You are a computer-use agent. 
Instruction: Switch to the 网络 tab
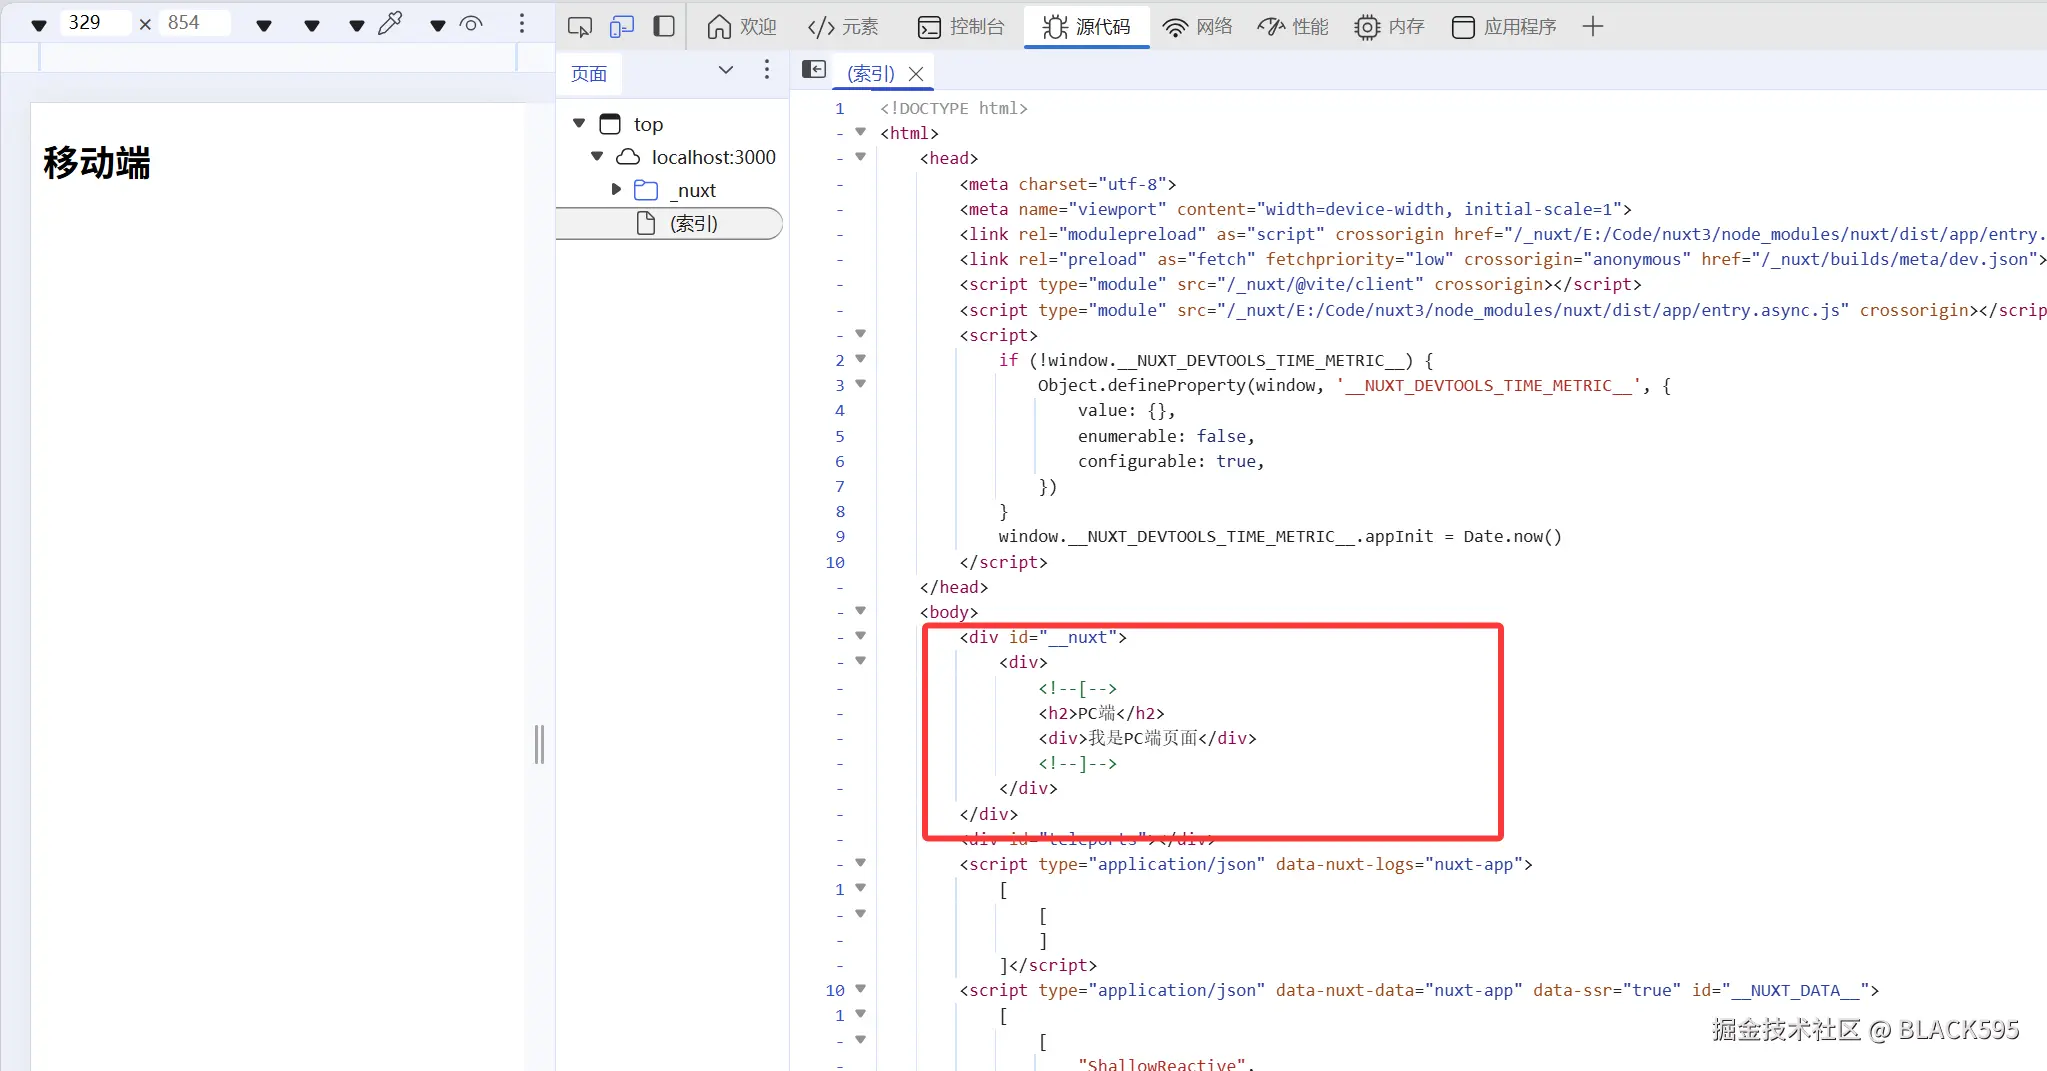1198,27
